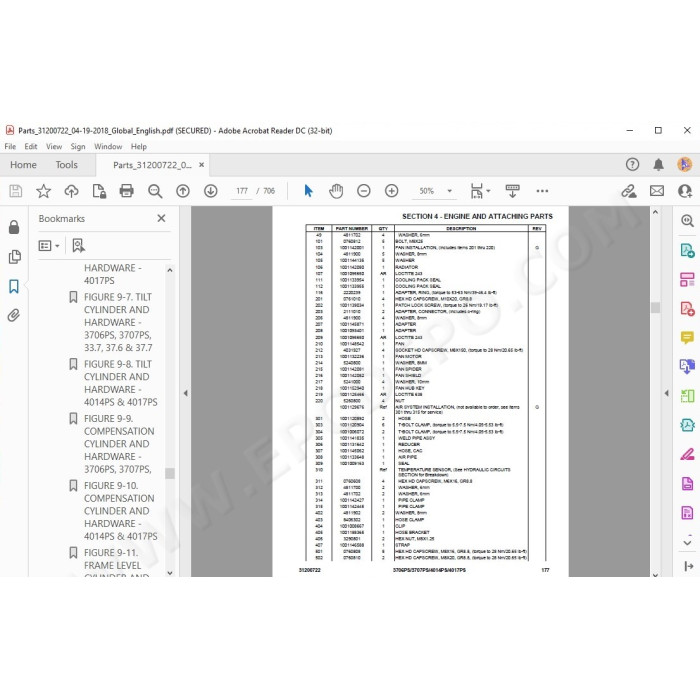
Task: Open the Organize Pages tool
Action: pos(687,279)
